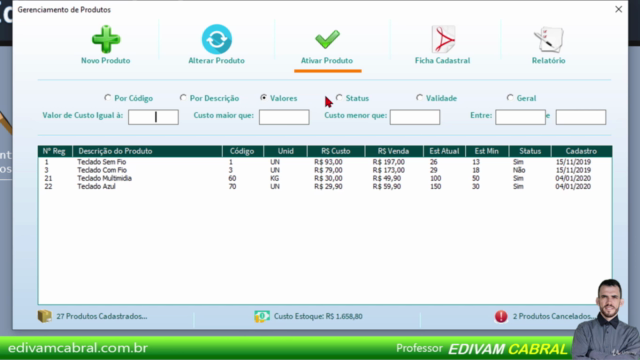Click the R$ Custo column header
Viewport: 640px width, 360px height.
click(x=336, y=151)
